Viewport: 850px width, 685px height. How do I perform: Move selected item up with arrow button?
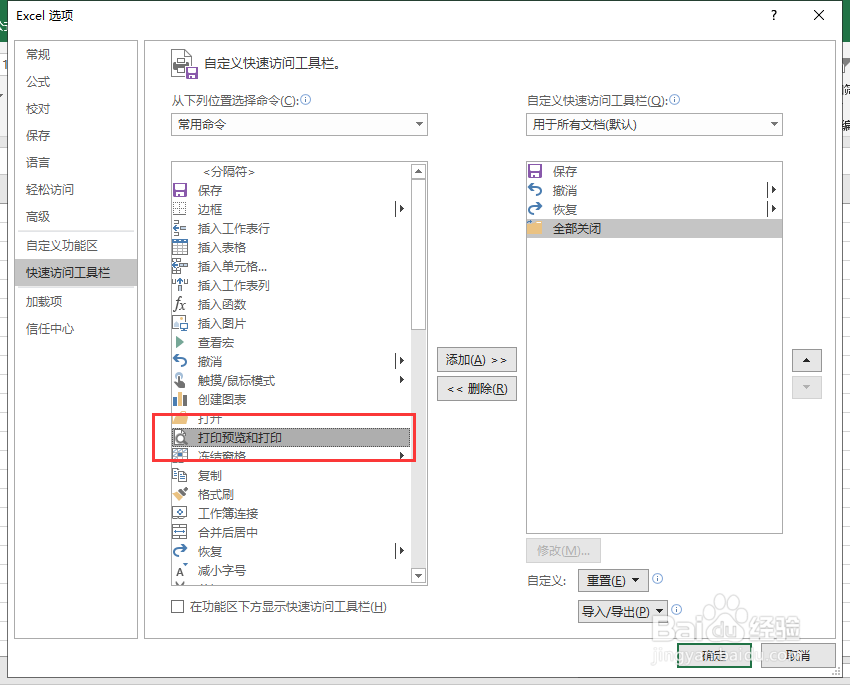[807, 360]
